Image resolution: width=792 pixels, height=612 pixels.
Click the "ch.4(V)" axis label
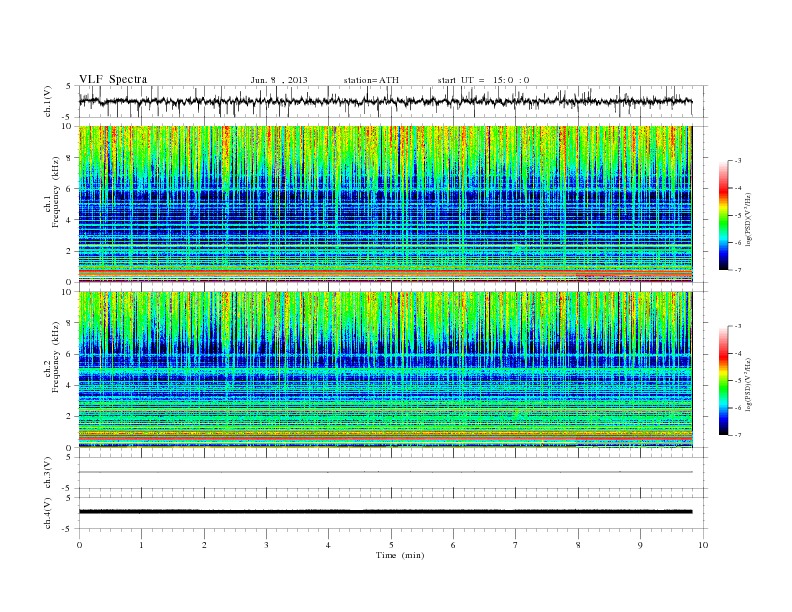point(48,513)
